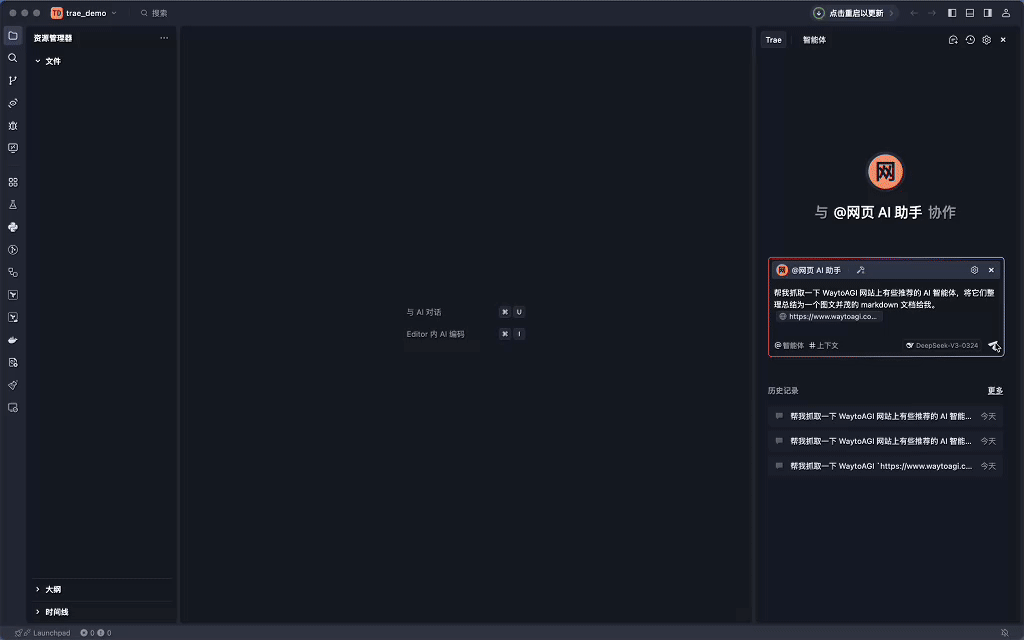This screenshot has height=640, width=1024.
Task: Open the 资源管理器 more actions ellipsis
Action: (164, 38)
